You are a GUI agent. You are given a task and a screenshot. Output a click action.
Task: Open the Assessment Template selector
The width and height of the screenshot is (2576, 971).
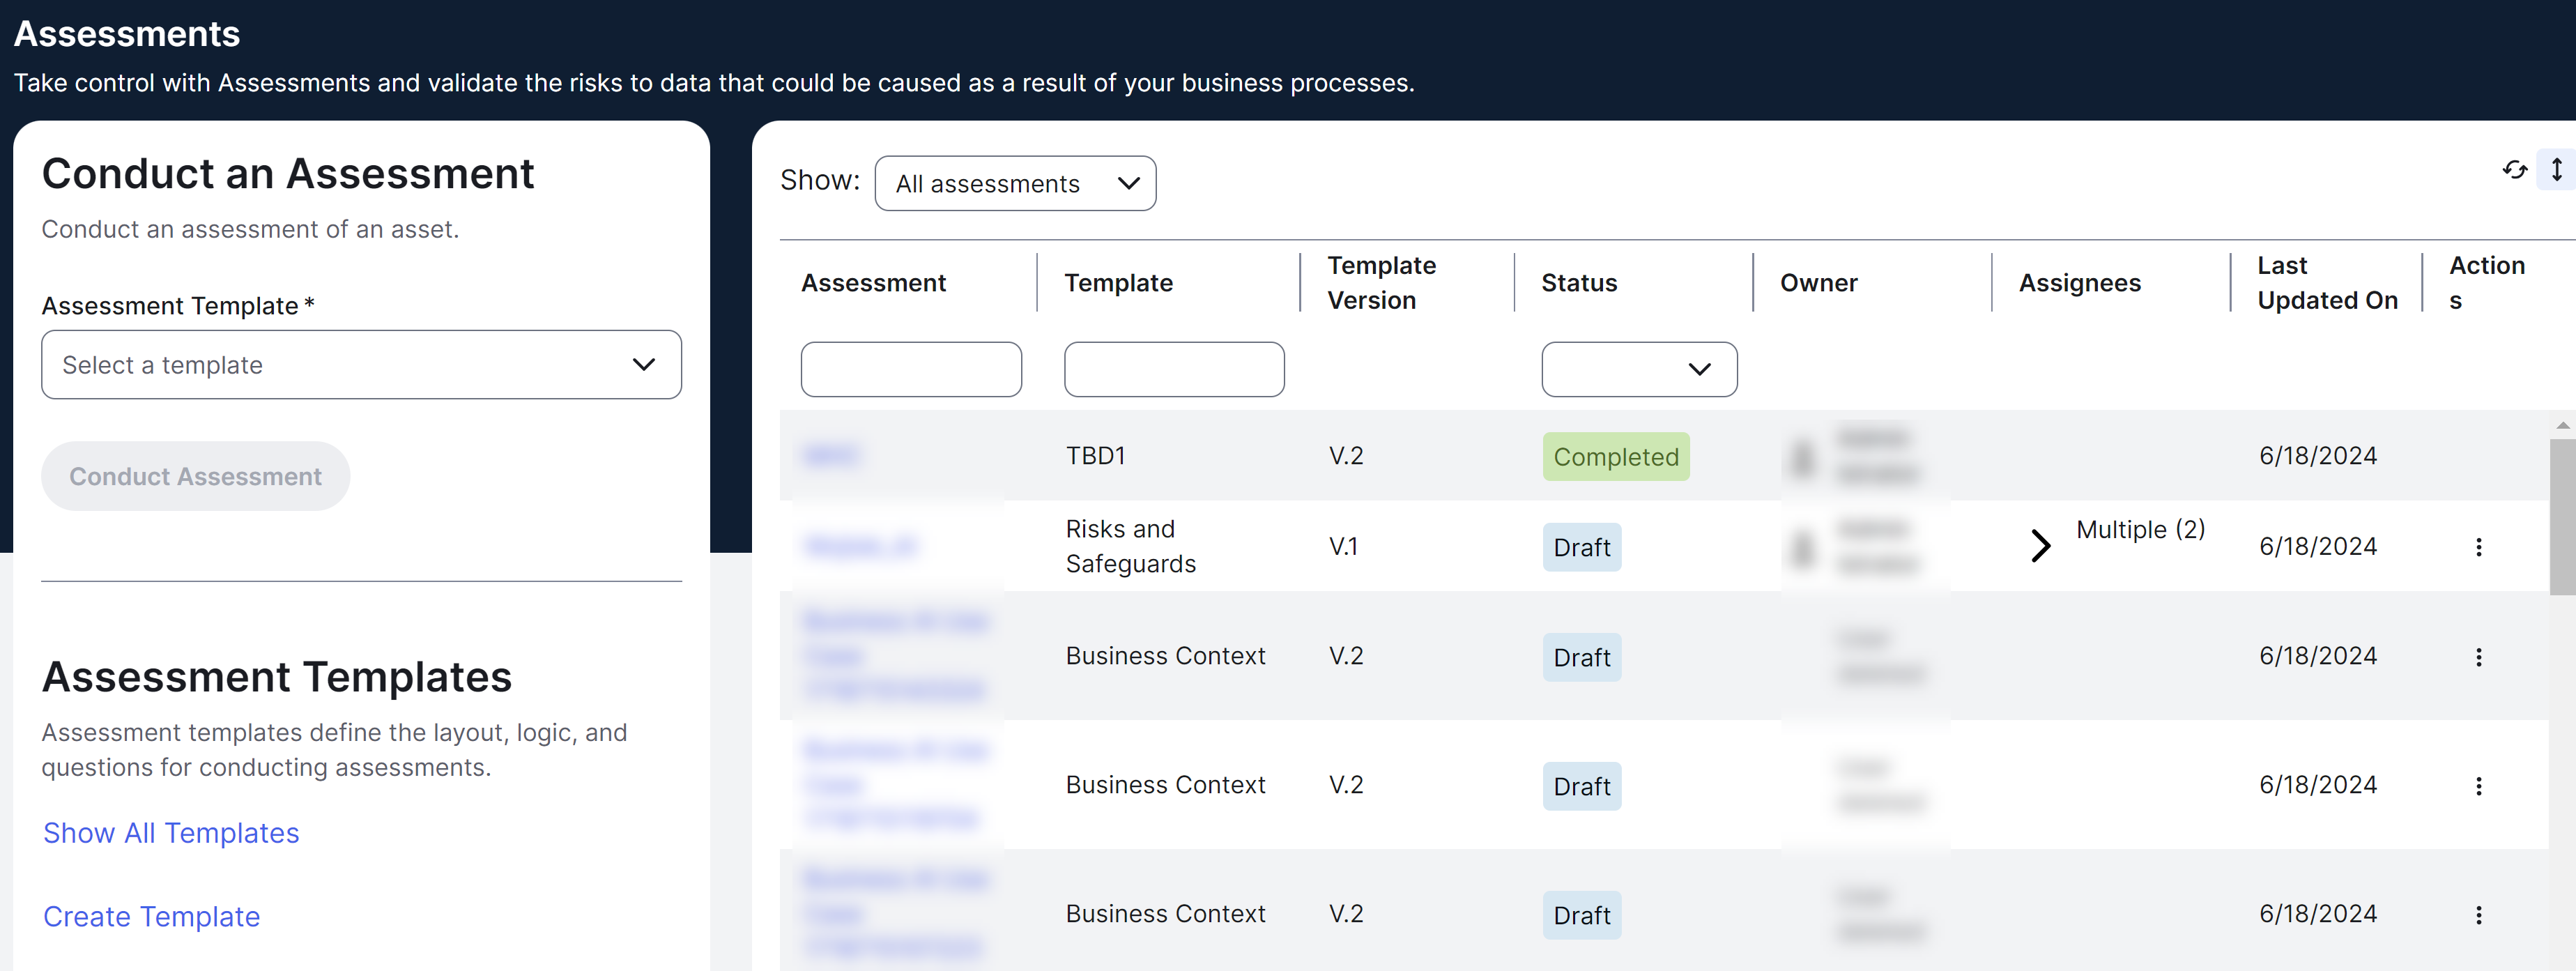[x=361, y=364]
